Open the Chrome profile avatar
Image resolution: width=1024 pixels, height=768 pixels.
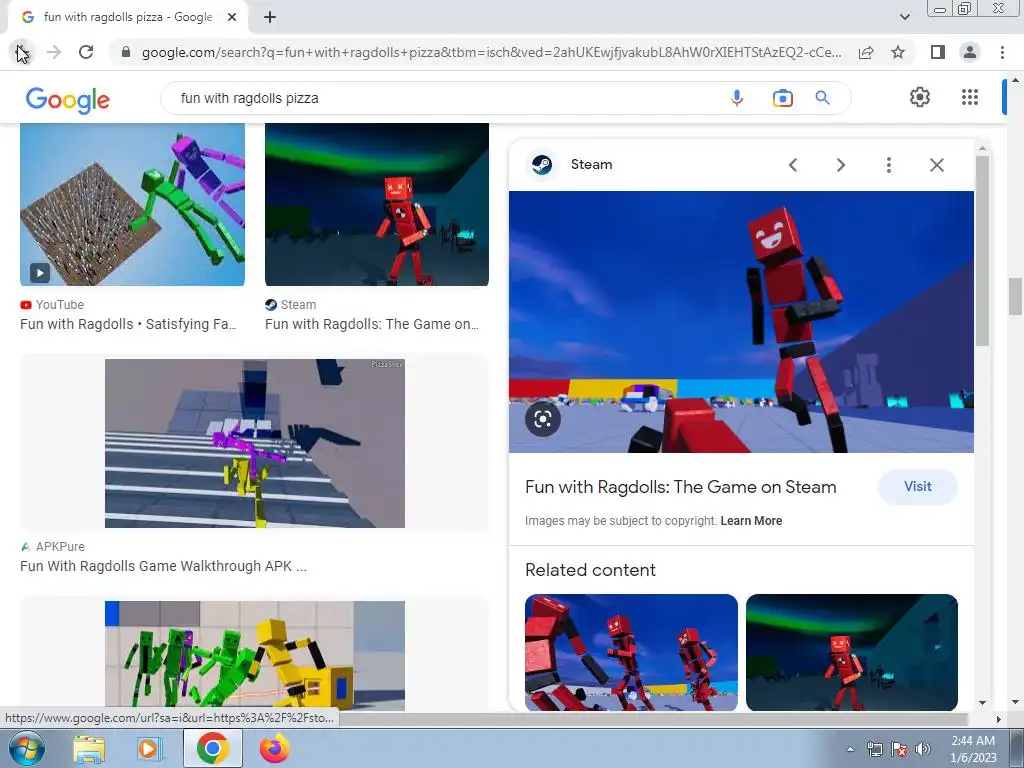tap(970, 52)
